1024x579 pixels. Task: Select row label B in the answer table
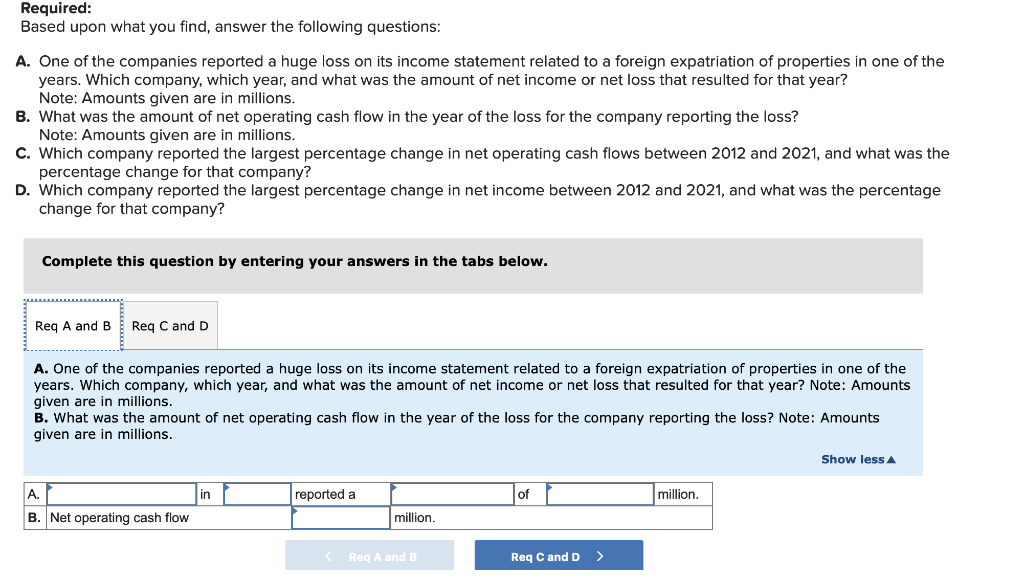coord(33,517)
